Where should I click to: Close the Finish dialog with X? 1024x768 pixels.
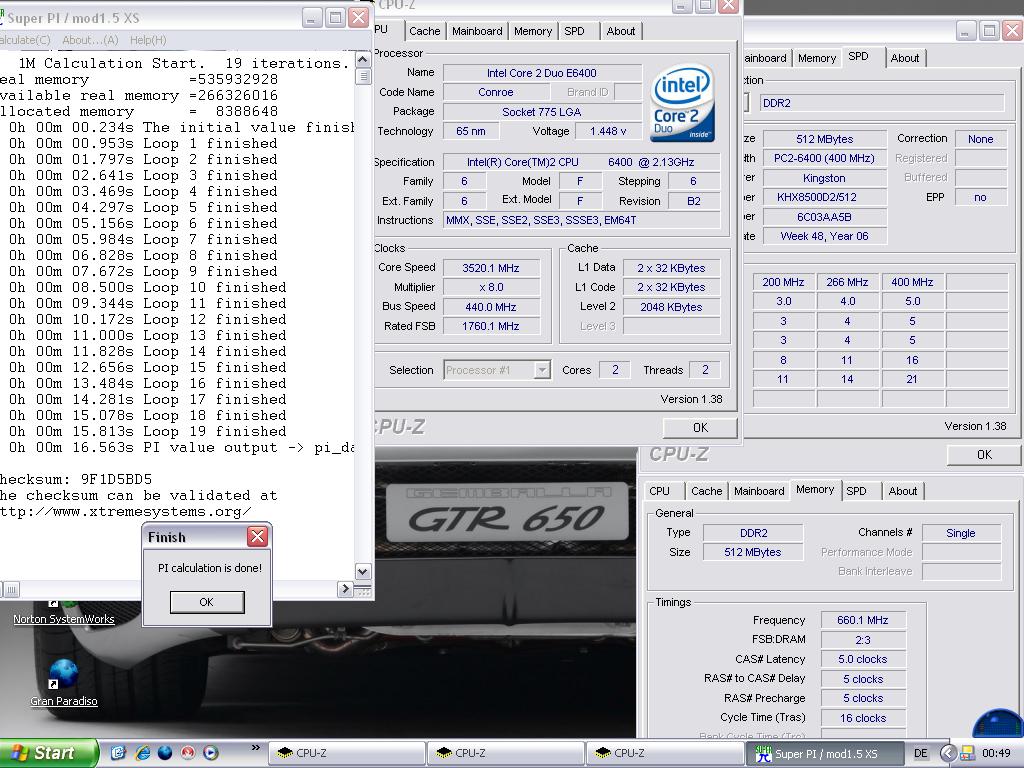point(257,537)
